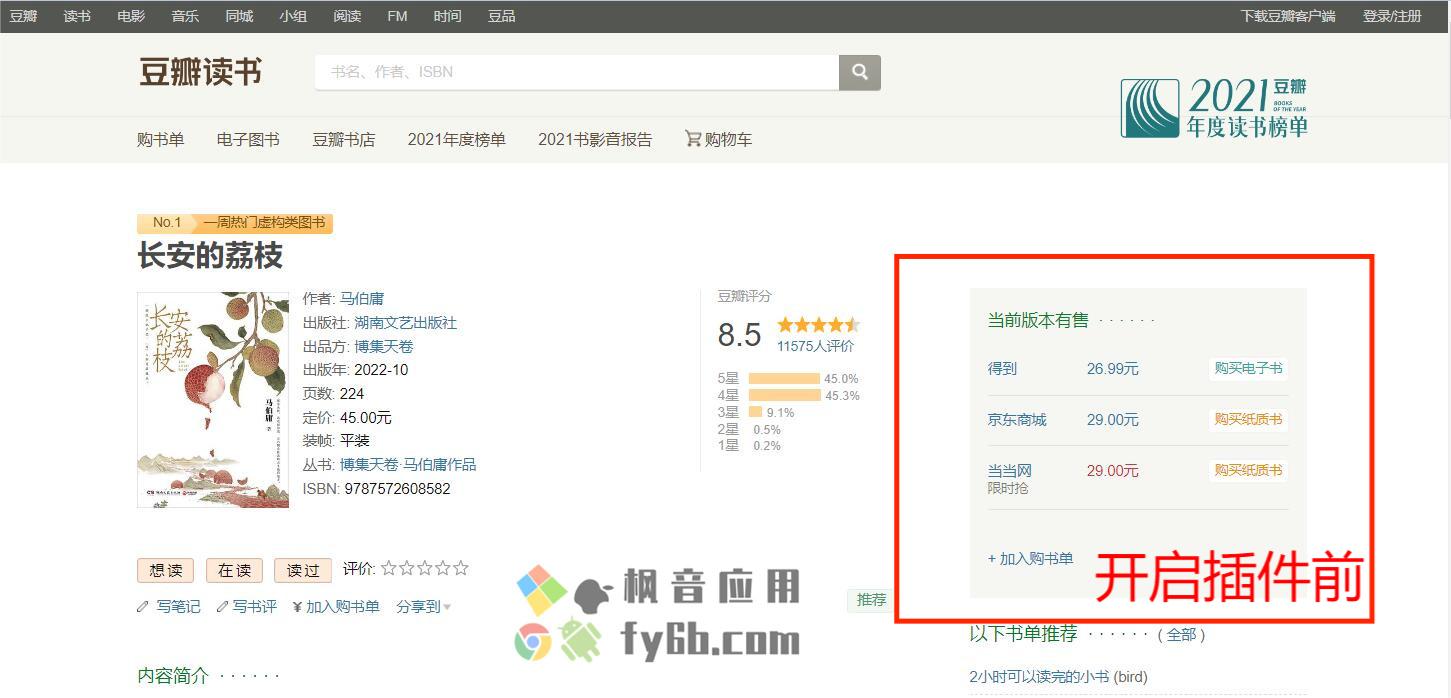Click the 京东商城 29.00元 price

1113,420
